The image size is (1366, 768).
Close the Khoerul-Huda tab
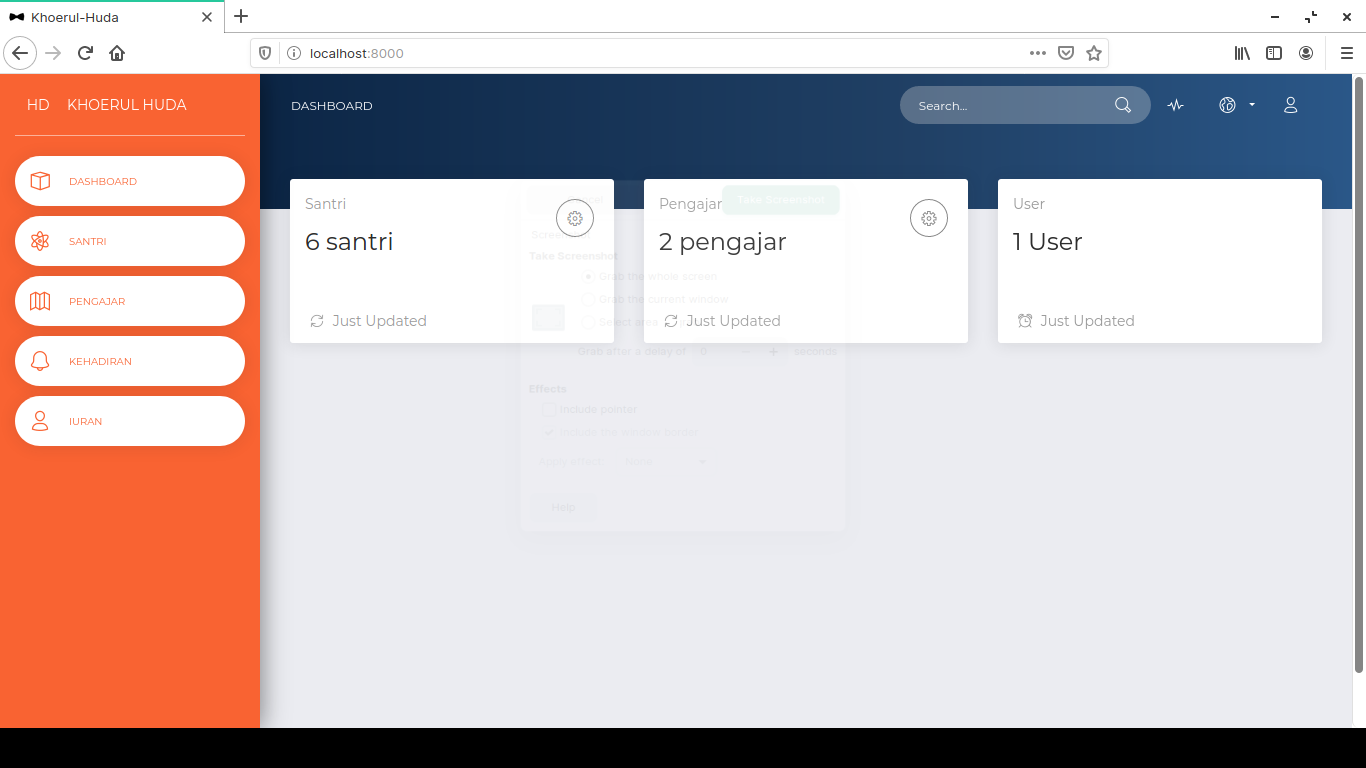coord(207,17)
